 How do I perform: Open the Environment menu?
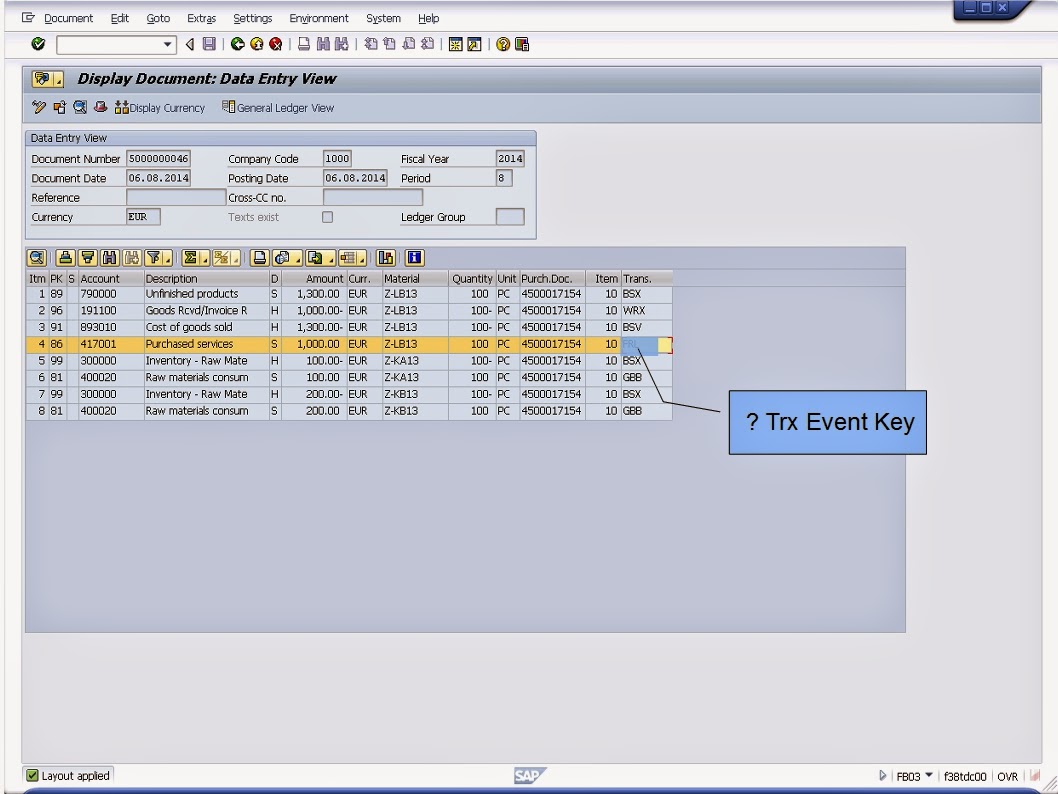click(x=318, y=18)
